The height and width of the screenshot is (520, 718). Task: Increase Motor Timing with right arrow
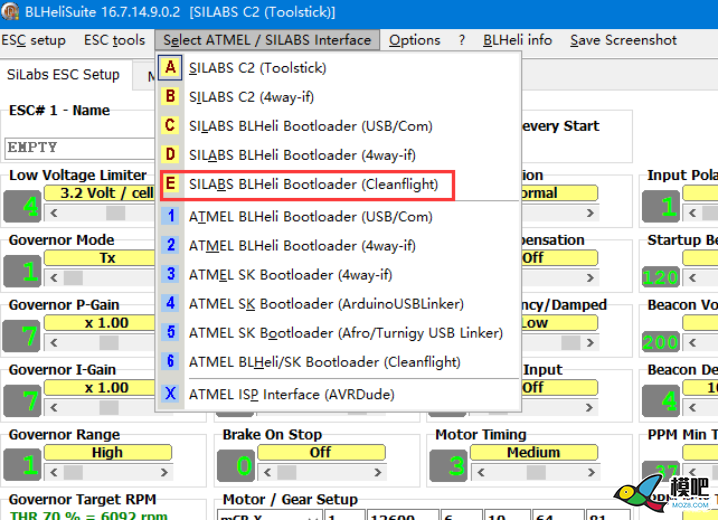coord(591,472)
